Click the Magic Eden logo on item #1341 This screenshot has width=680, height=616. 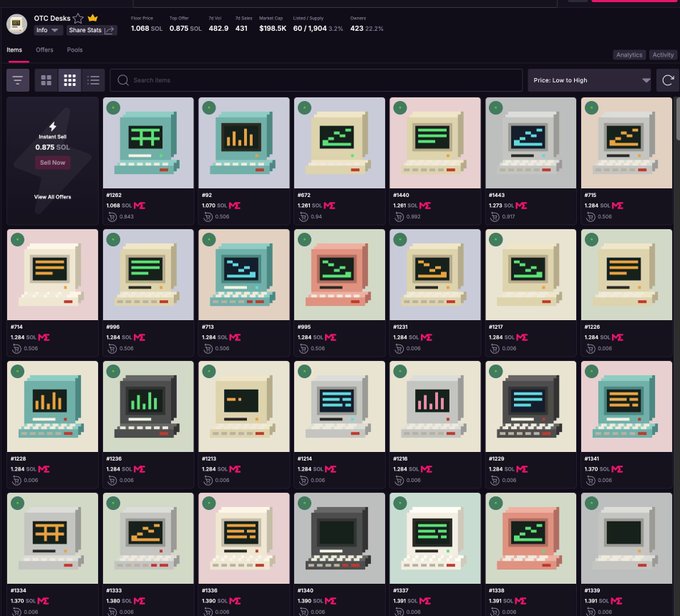pos(617,469)
